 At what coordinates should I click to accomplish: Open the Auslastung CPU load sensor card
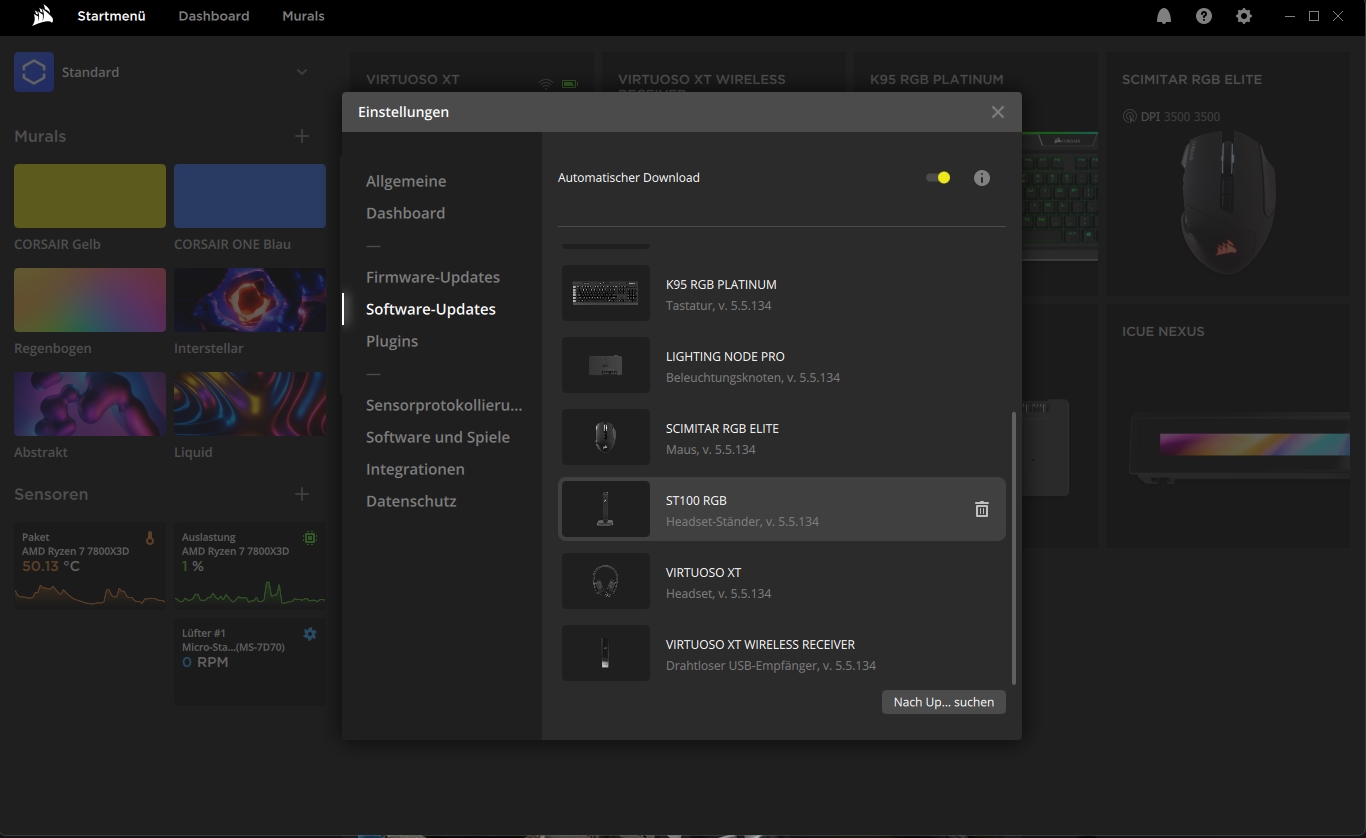click(x=250, y=565)
